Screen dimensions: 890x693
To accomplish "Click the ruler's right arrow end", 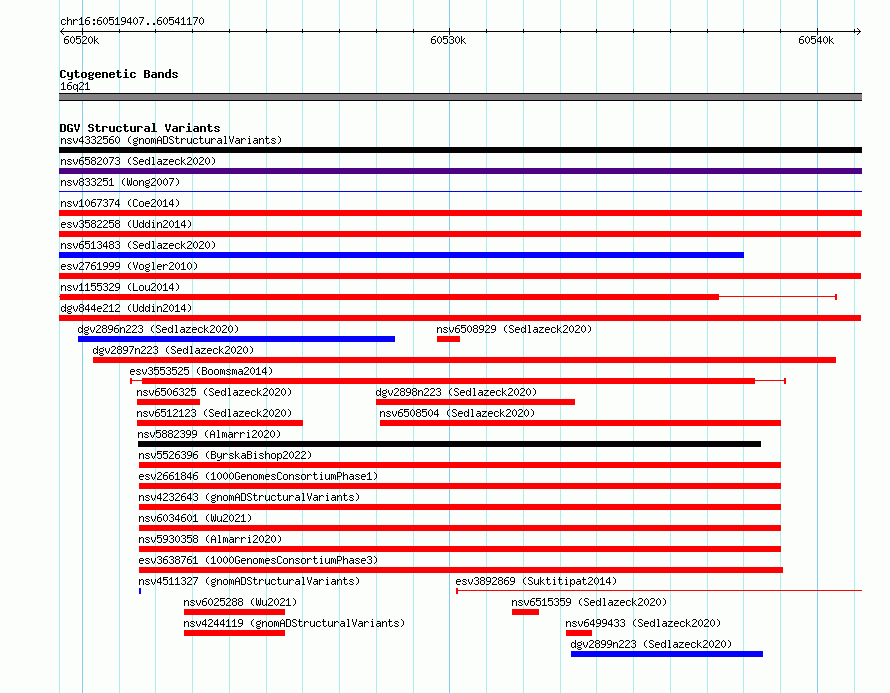I will tap(858, 32).
